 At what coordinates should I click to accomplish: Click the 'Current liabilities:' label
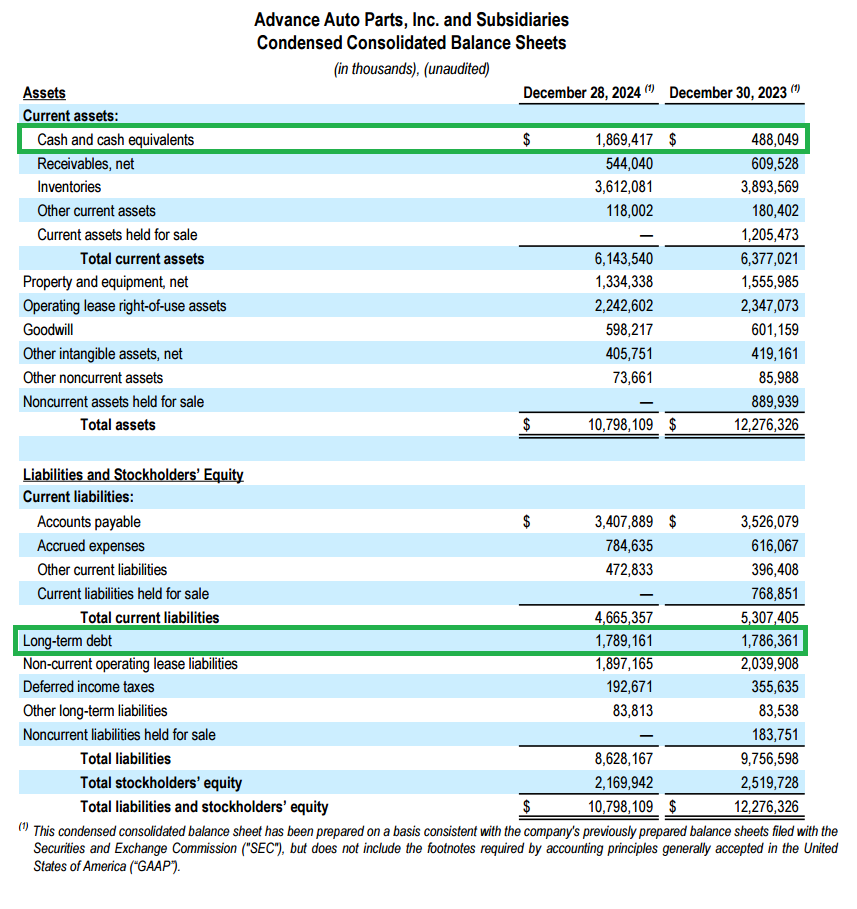[78, 497]
